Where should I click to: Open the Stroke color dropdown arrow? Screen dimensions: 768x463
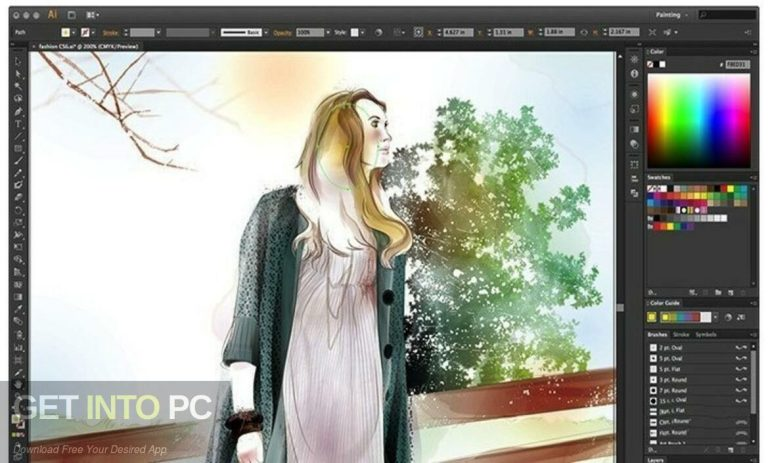pyautogui.click(x=93, y=32)
